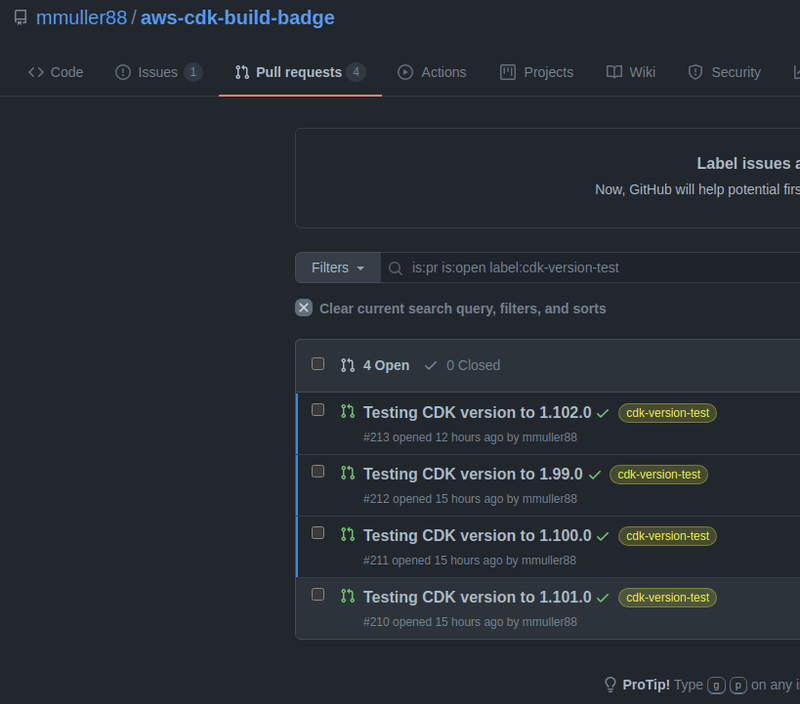
Task: Select the Pull requests tab
Action: click(300, 72)
